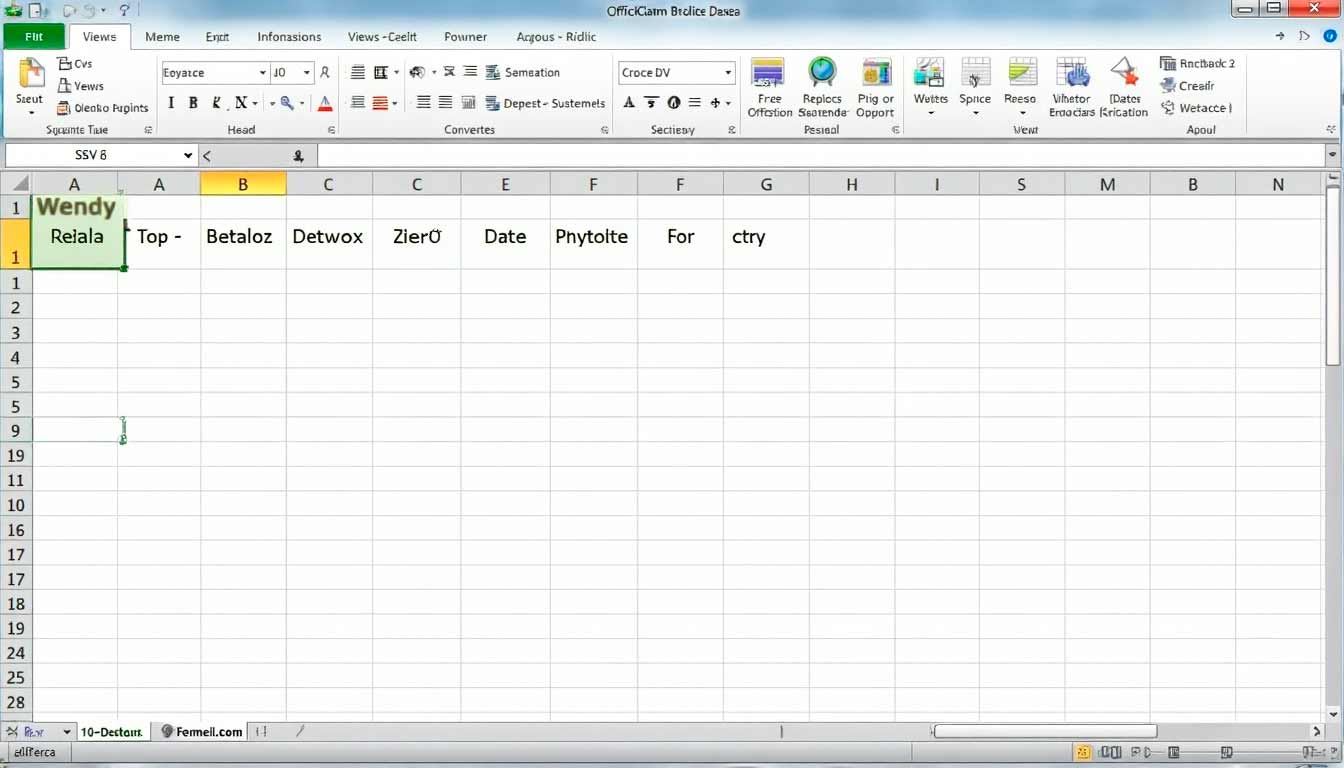Click the Szeut paste clipboard icon
The width and height of the screenshot is (1344, 768).
[31, 75]
